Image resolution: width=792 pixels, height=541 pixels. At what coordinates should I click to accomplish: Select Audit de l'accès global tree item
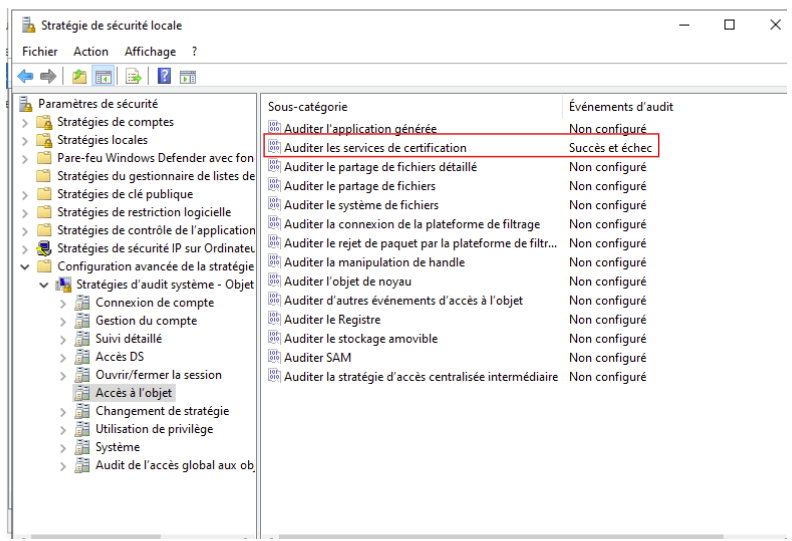174,465
